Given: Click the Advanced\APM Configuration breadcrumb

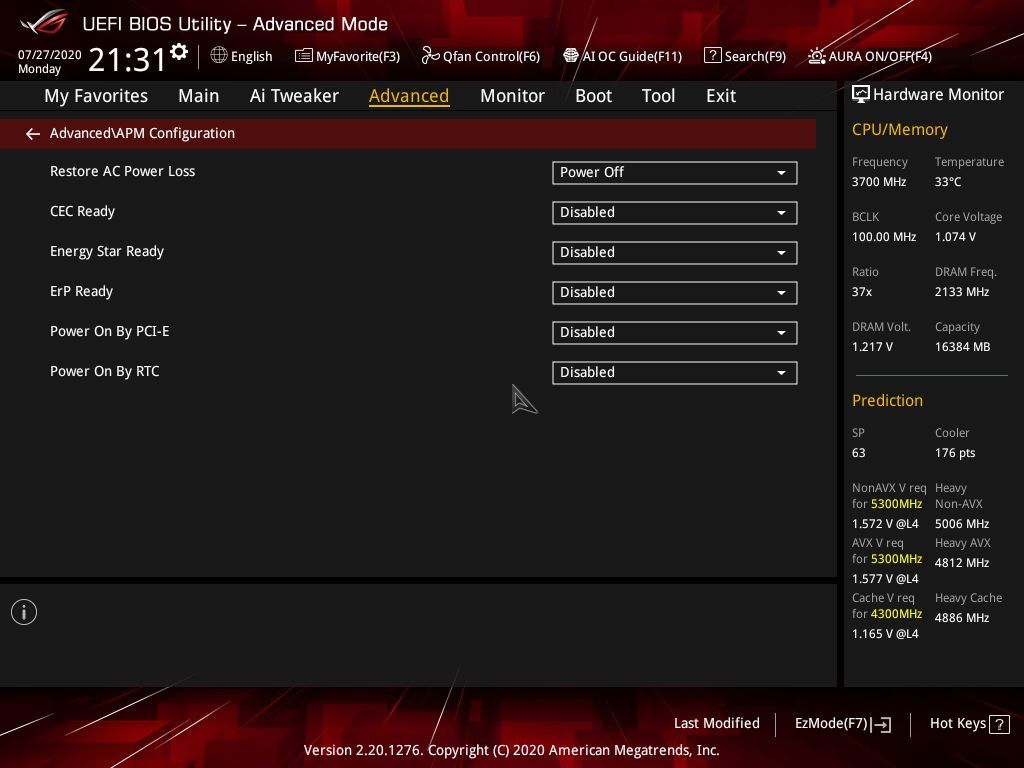Looking at the screenshot, I should pyautogui.click(x=142, y=133).
